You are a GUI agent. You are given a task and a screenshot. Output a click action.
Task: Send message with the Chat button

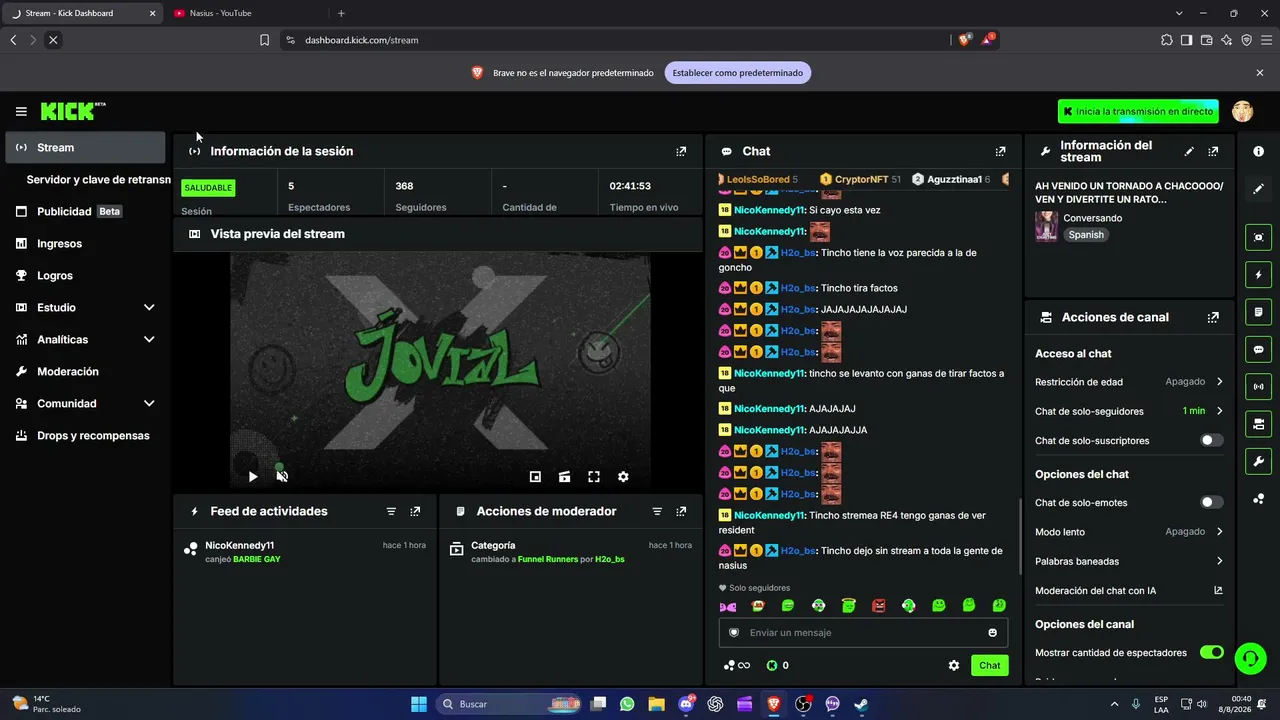pyautogui.click(x=989, y=665)
